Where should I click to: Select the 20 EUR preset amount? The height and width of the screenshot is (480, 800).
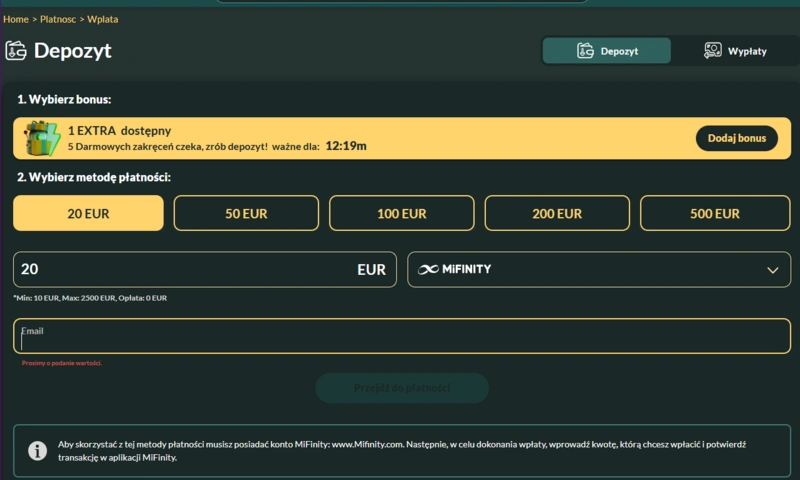coord(88,213)
